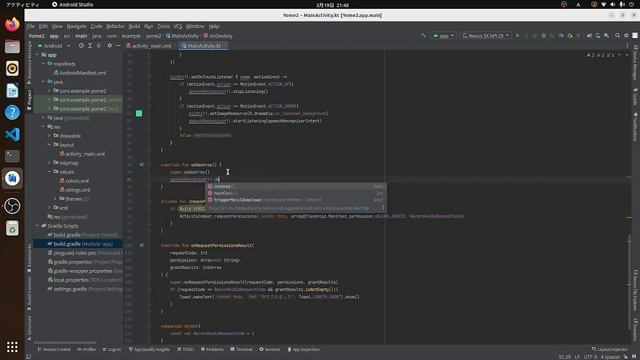Hide the project tool window
Image resolution: width=640 pixels, height=360 pixels.
pyautogui.click(x=118, y=46)
